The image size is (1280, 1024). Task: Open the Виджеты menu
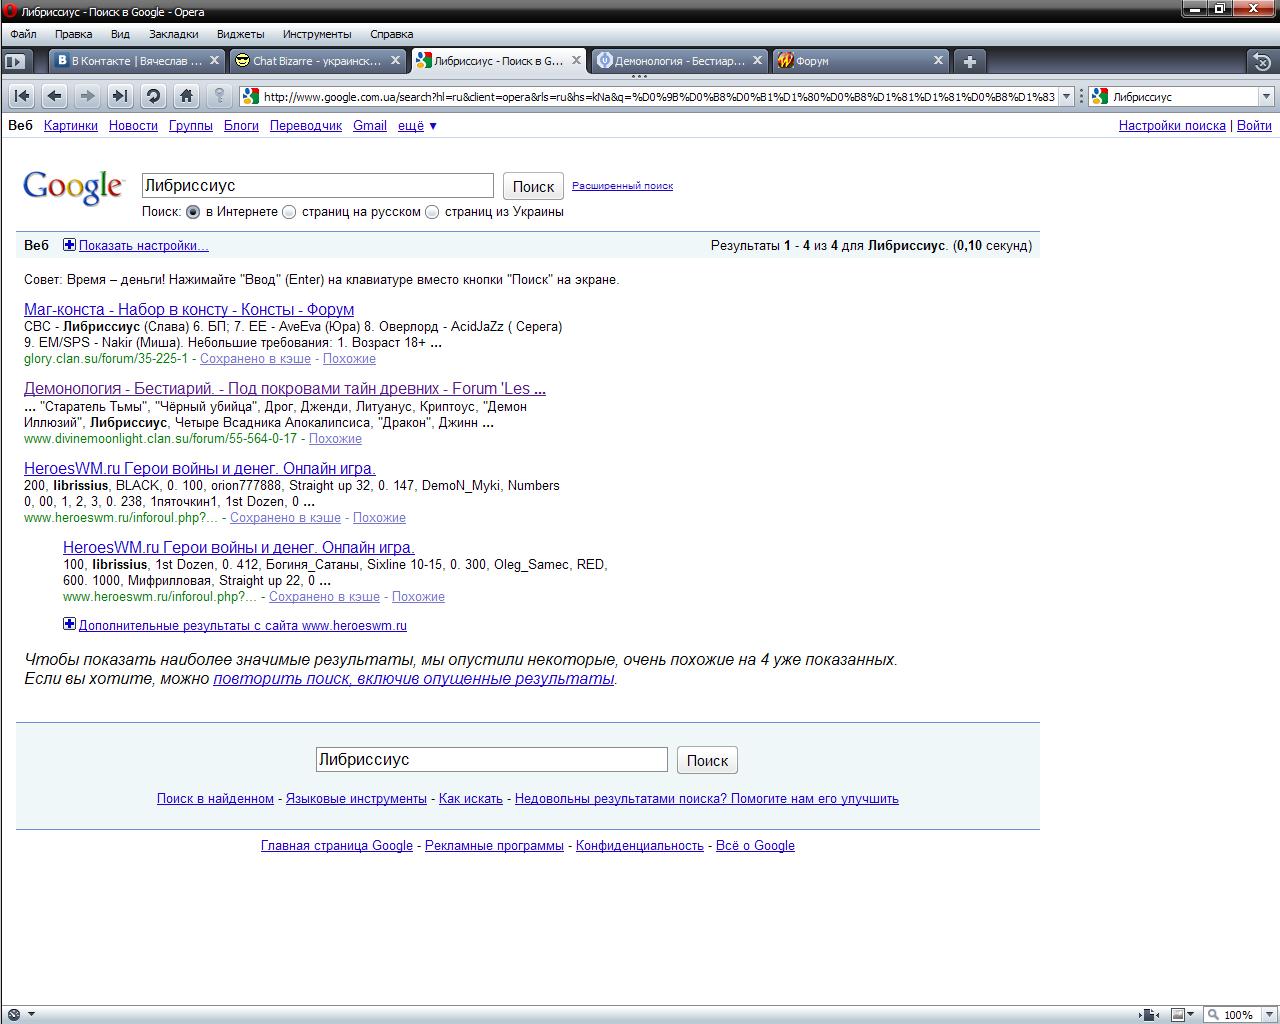[240, 34]
